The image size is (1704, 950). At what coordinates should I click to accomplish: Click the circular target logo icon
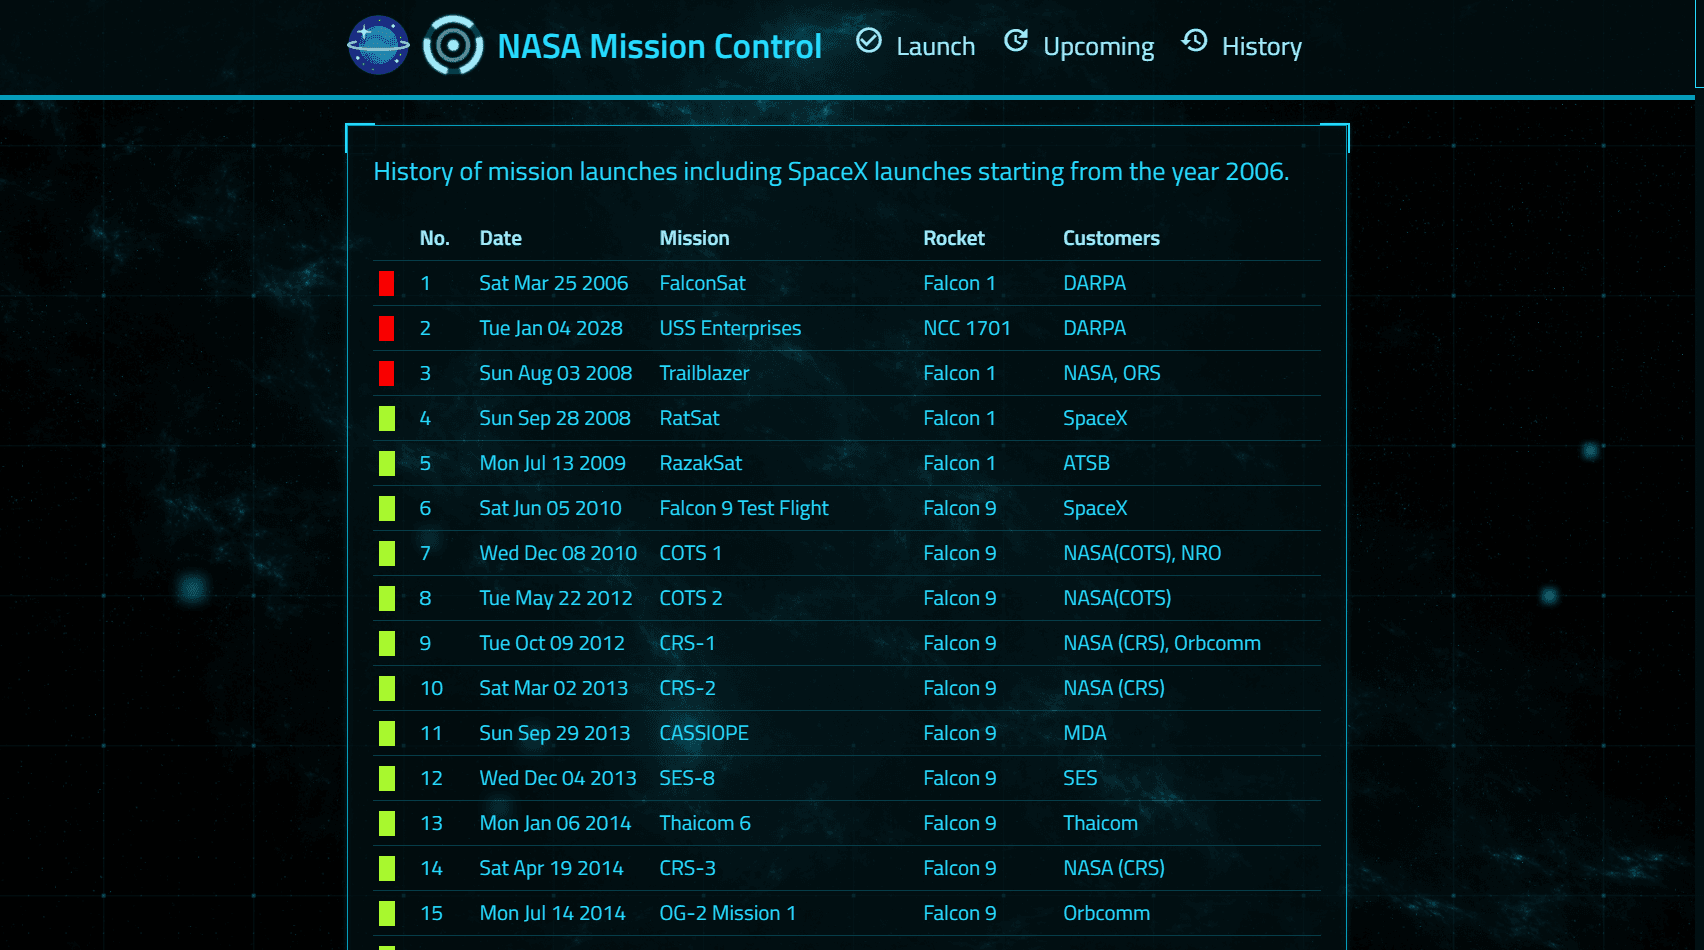point(452,44)
